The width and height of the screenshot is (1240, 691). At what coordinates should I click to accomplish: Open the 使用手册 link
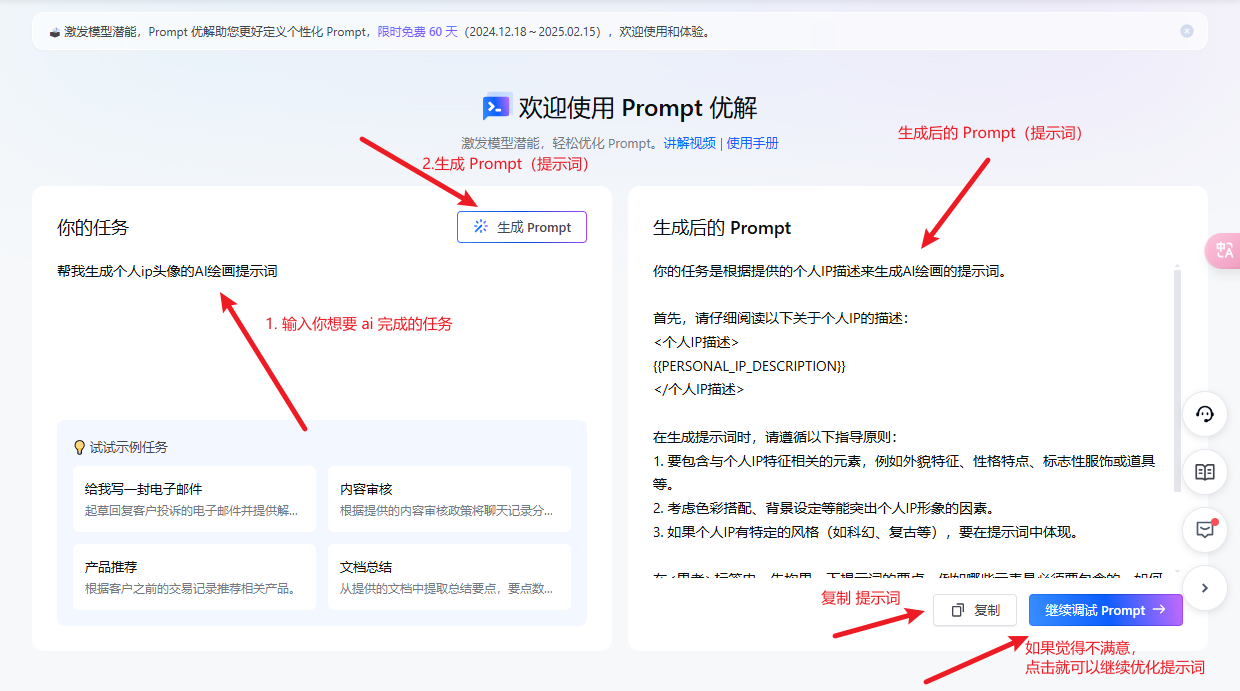(752, 143)
